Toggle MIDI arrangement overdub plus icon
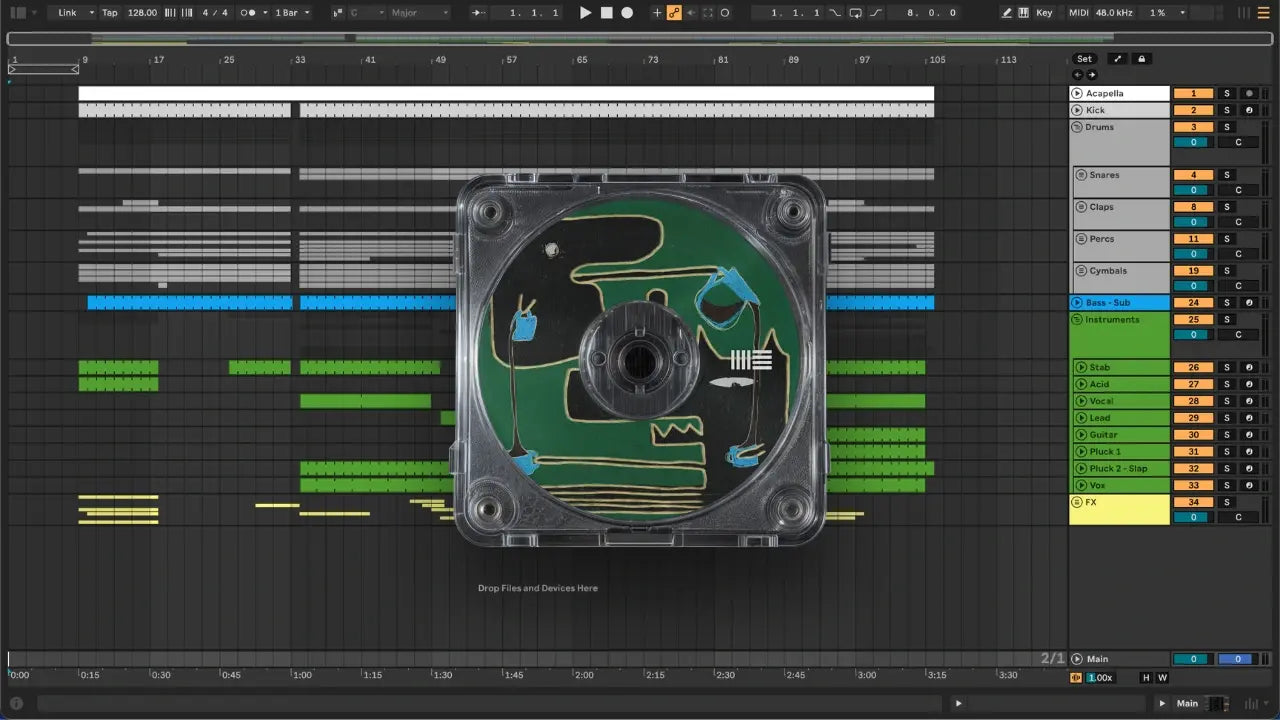The height and width of the screenshot is (720, 1280). pos(657,13)
